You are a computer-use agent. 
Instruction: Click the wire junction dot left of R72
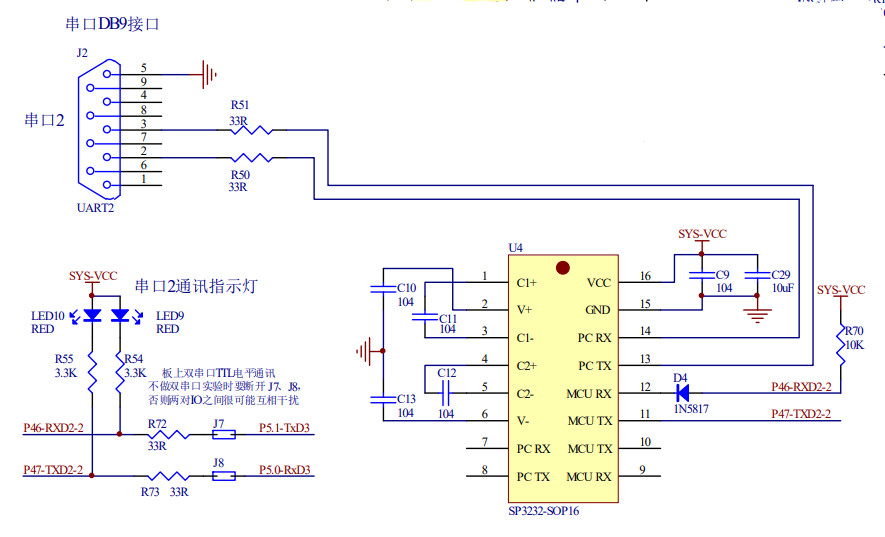[120, 434]
